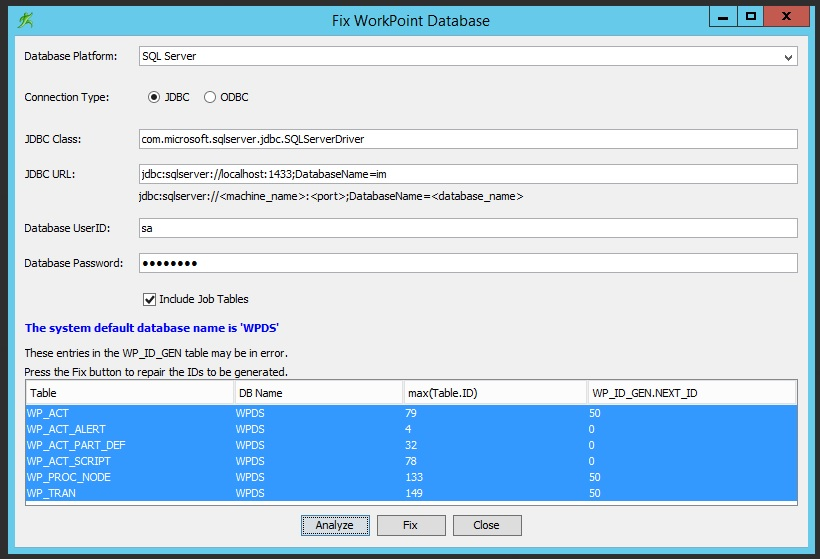This screenshot has width=820, height=559.
Task: Click into the JDBC URL field
Action: [468, 175]
